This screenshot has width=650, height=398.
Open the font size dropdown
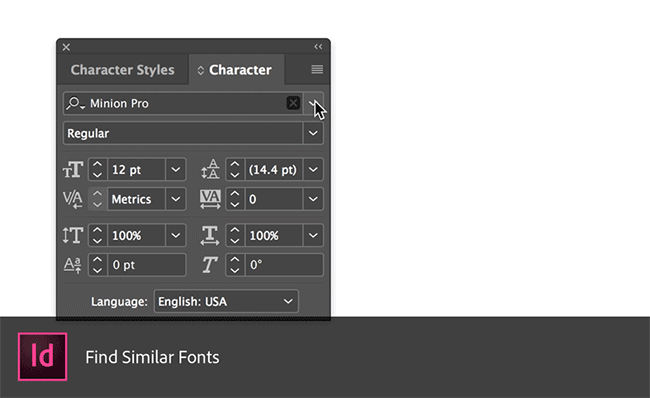coord(176,170)
